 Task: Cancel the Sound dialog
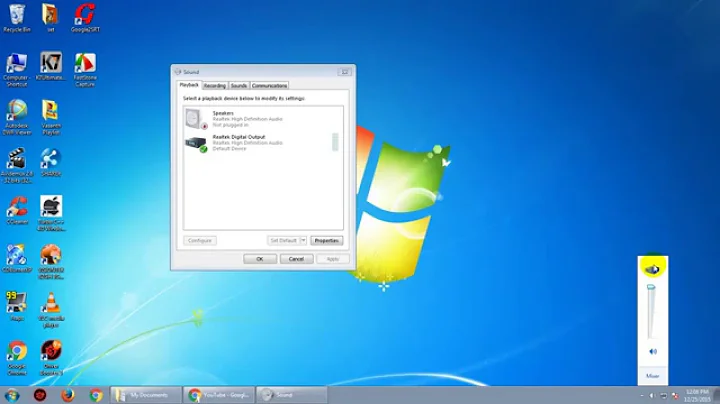(295, 259)
